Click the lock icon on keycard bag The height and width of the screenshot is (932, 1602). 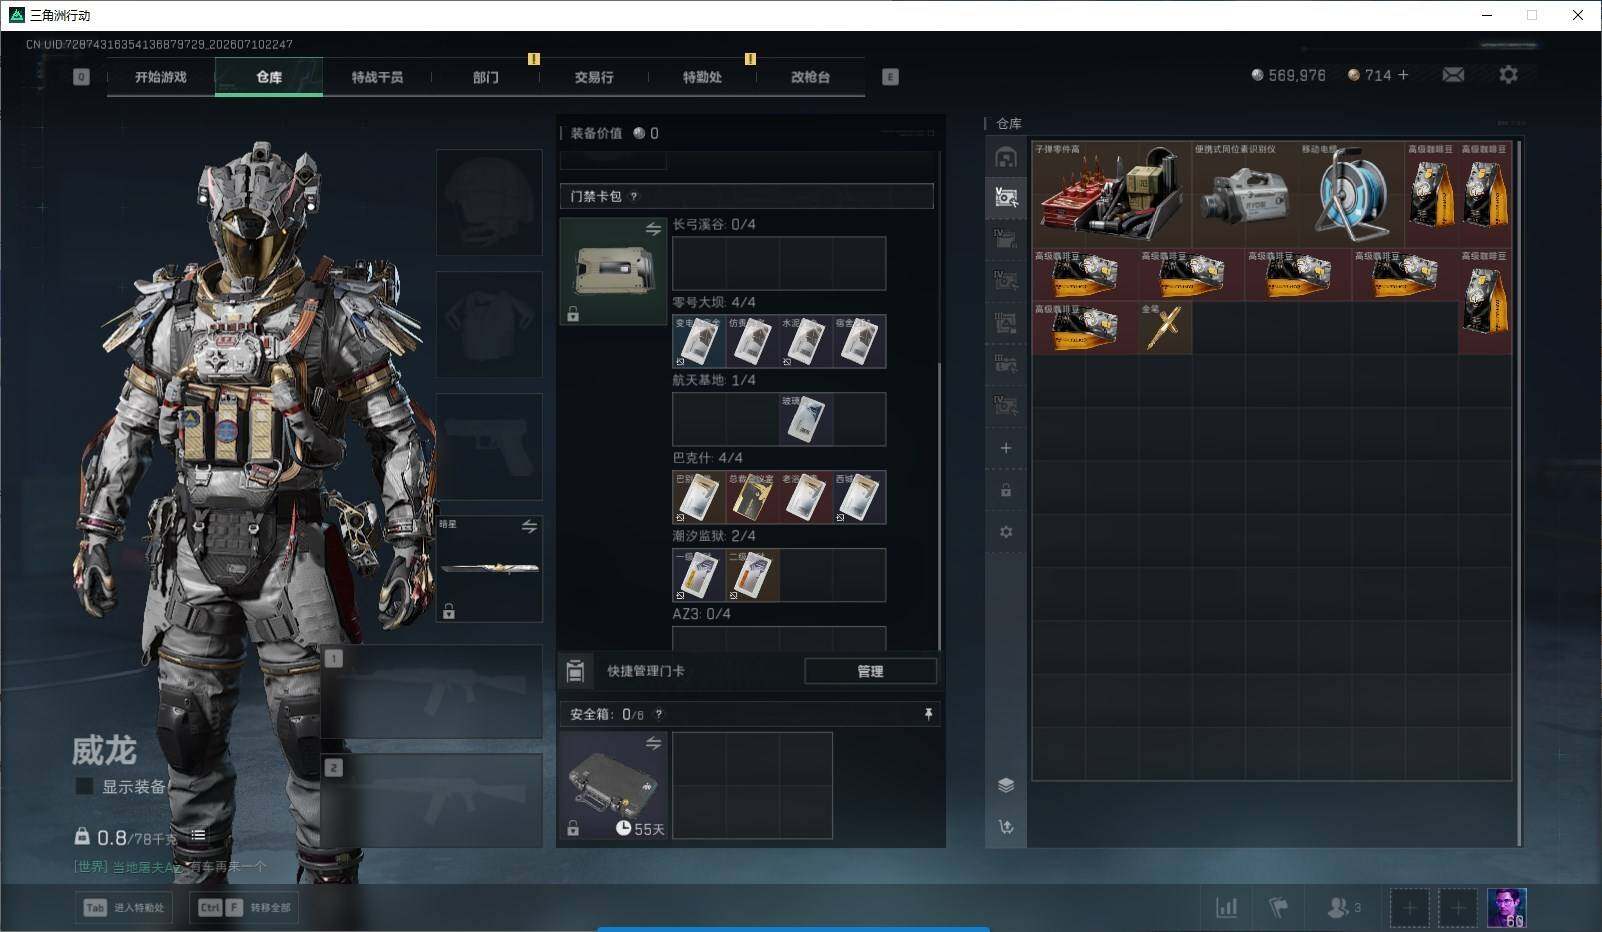tap(573, 314)
